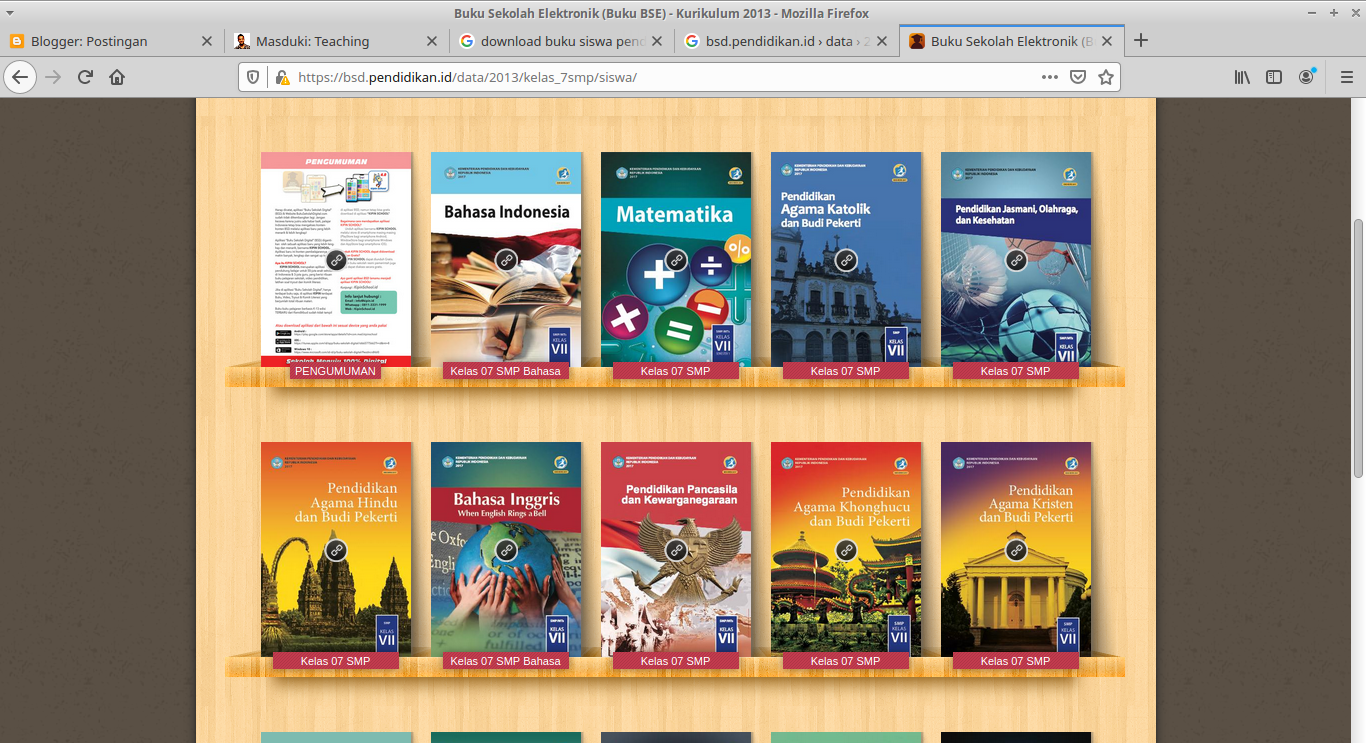Click the page vertical scrollbar thumb

(x=1358, y=348)
